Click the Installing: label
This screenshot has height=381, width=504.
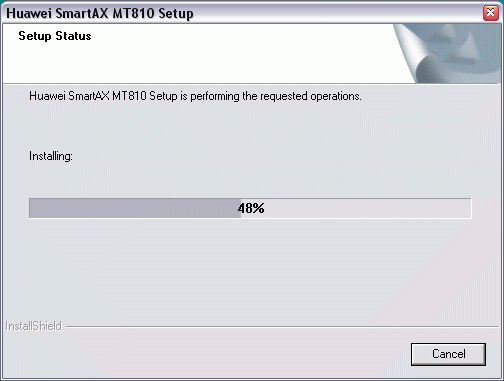51,156
